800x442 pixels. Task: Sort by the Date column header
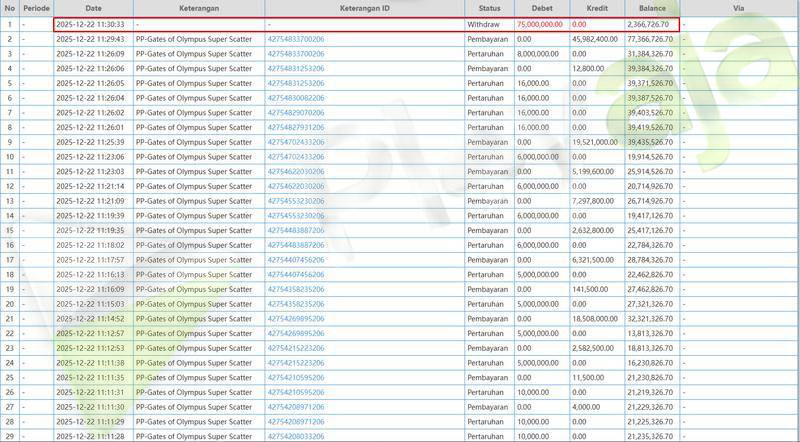click(x=92, y=8)
